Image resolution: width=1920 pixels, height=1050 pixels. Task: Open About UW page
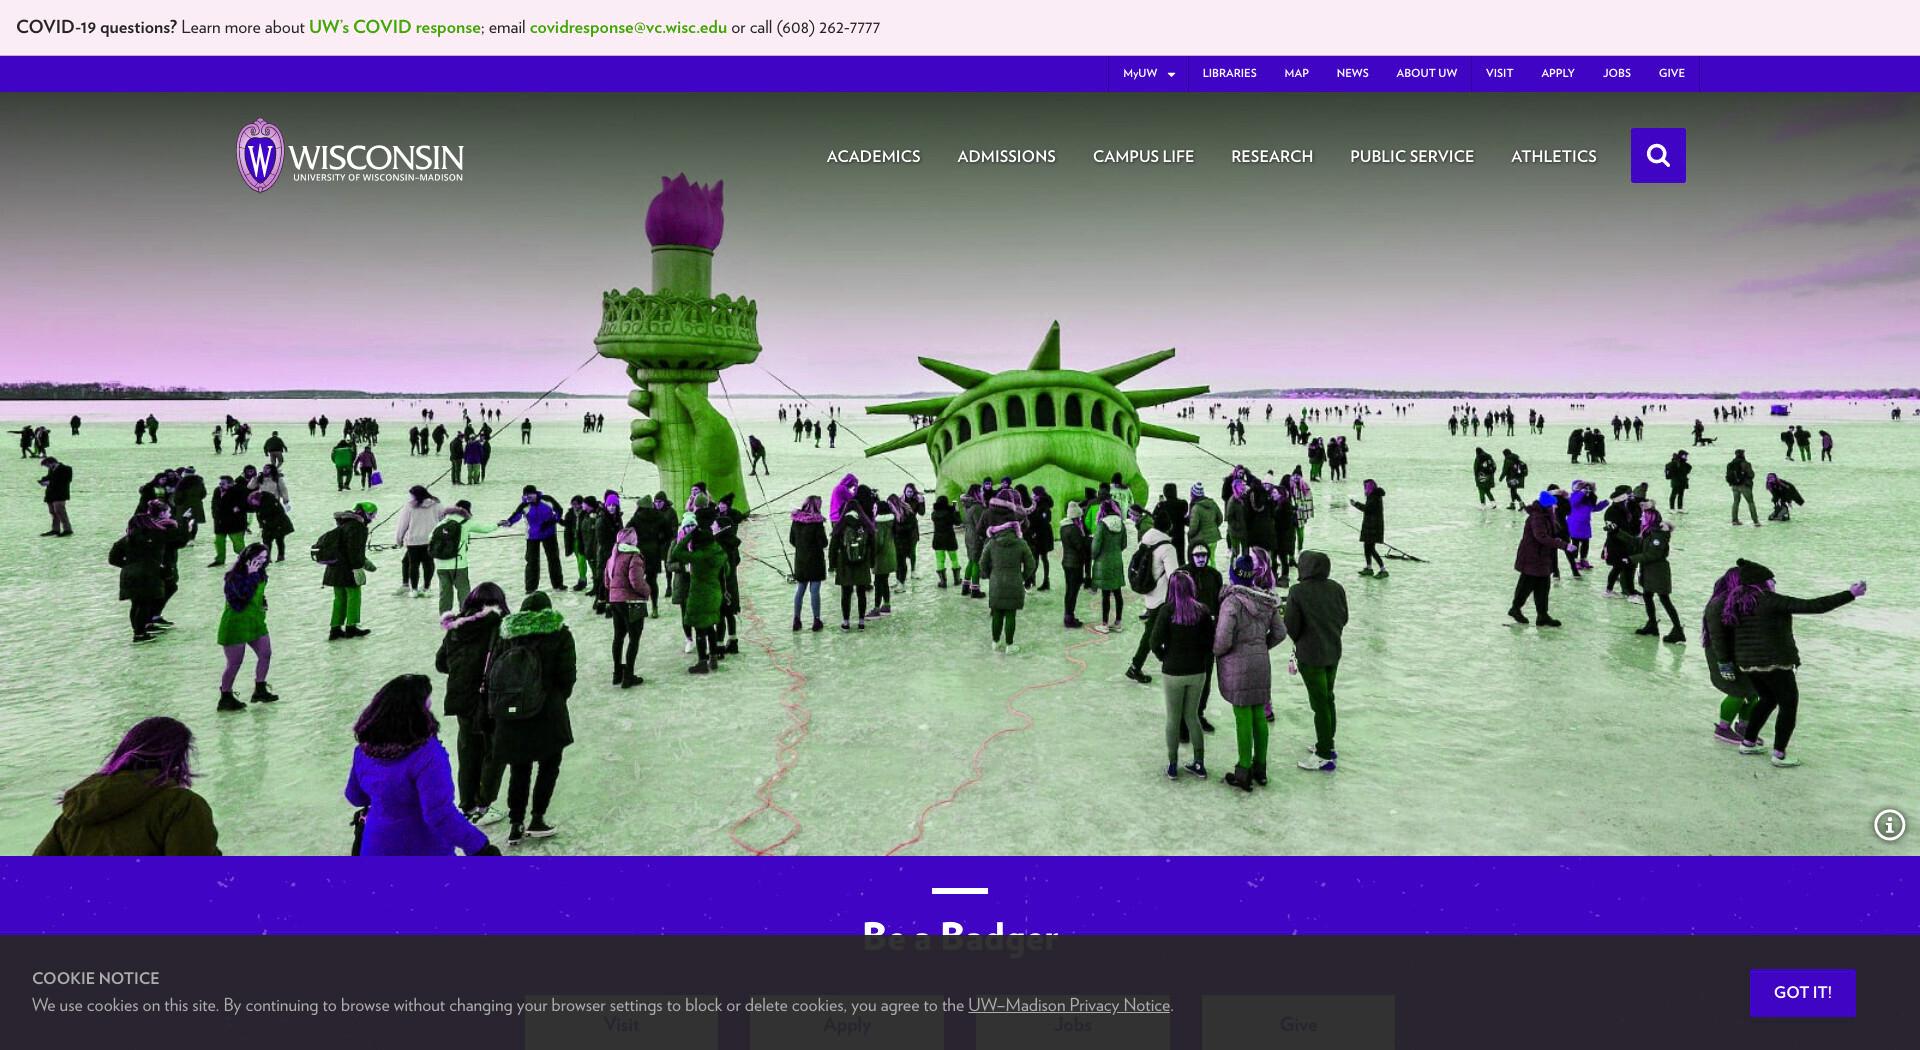pyautogui.click(x=1426, y=73)
